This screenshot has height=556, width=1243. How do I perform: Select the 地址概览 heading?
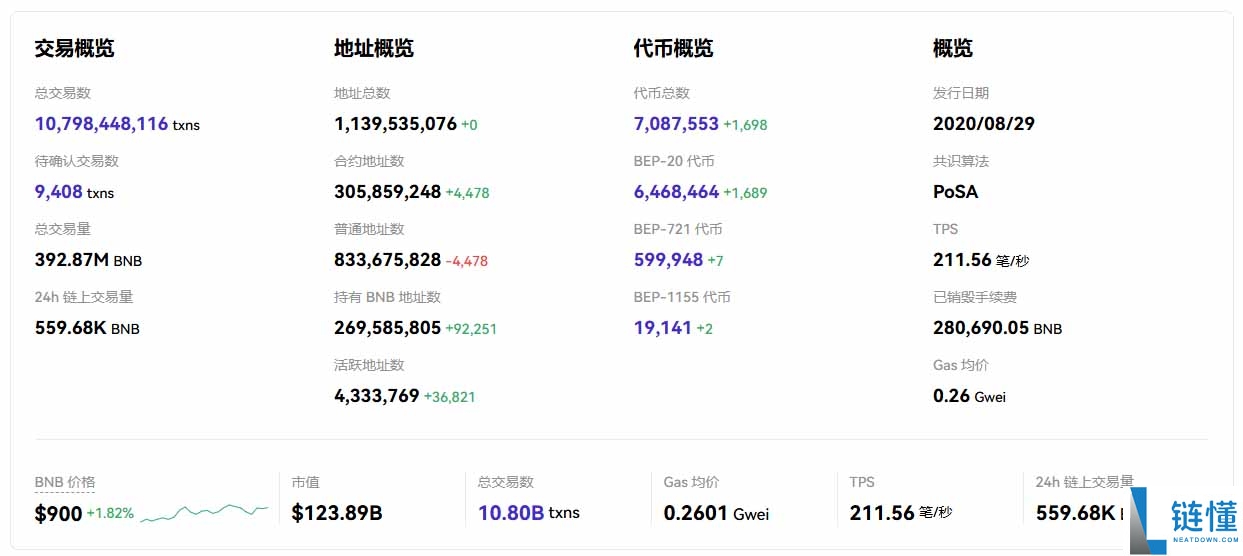pos(374,48)
